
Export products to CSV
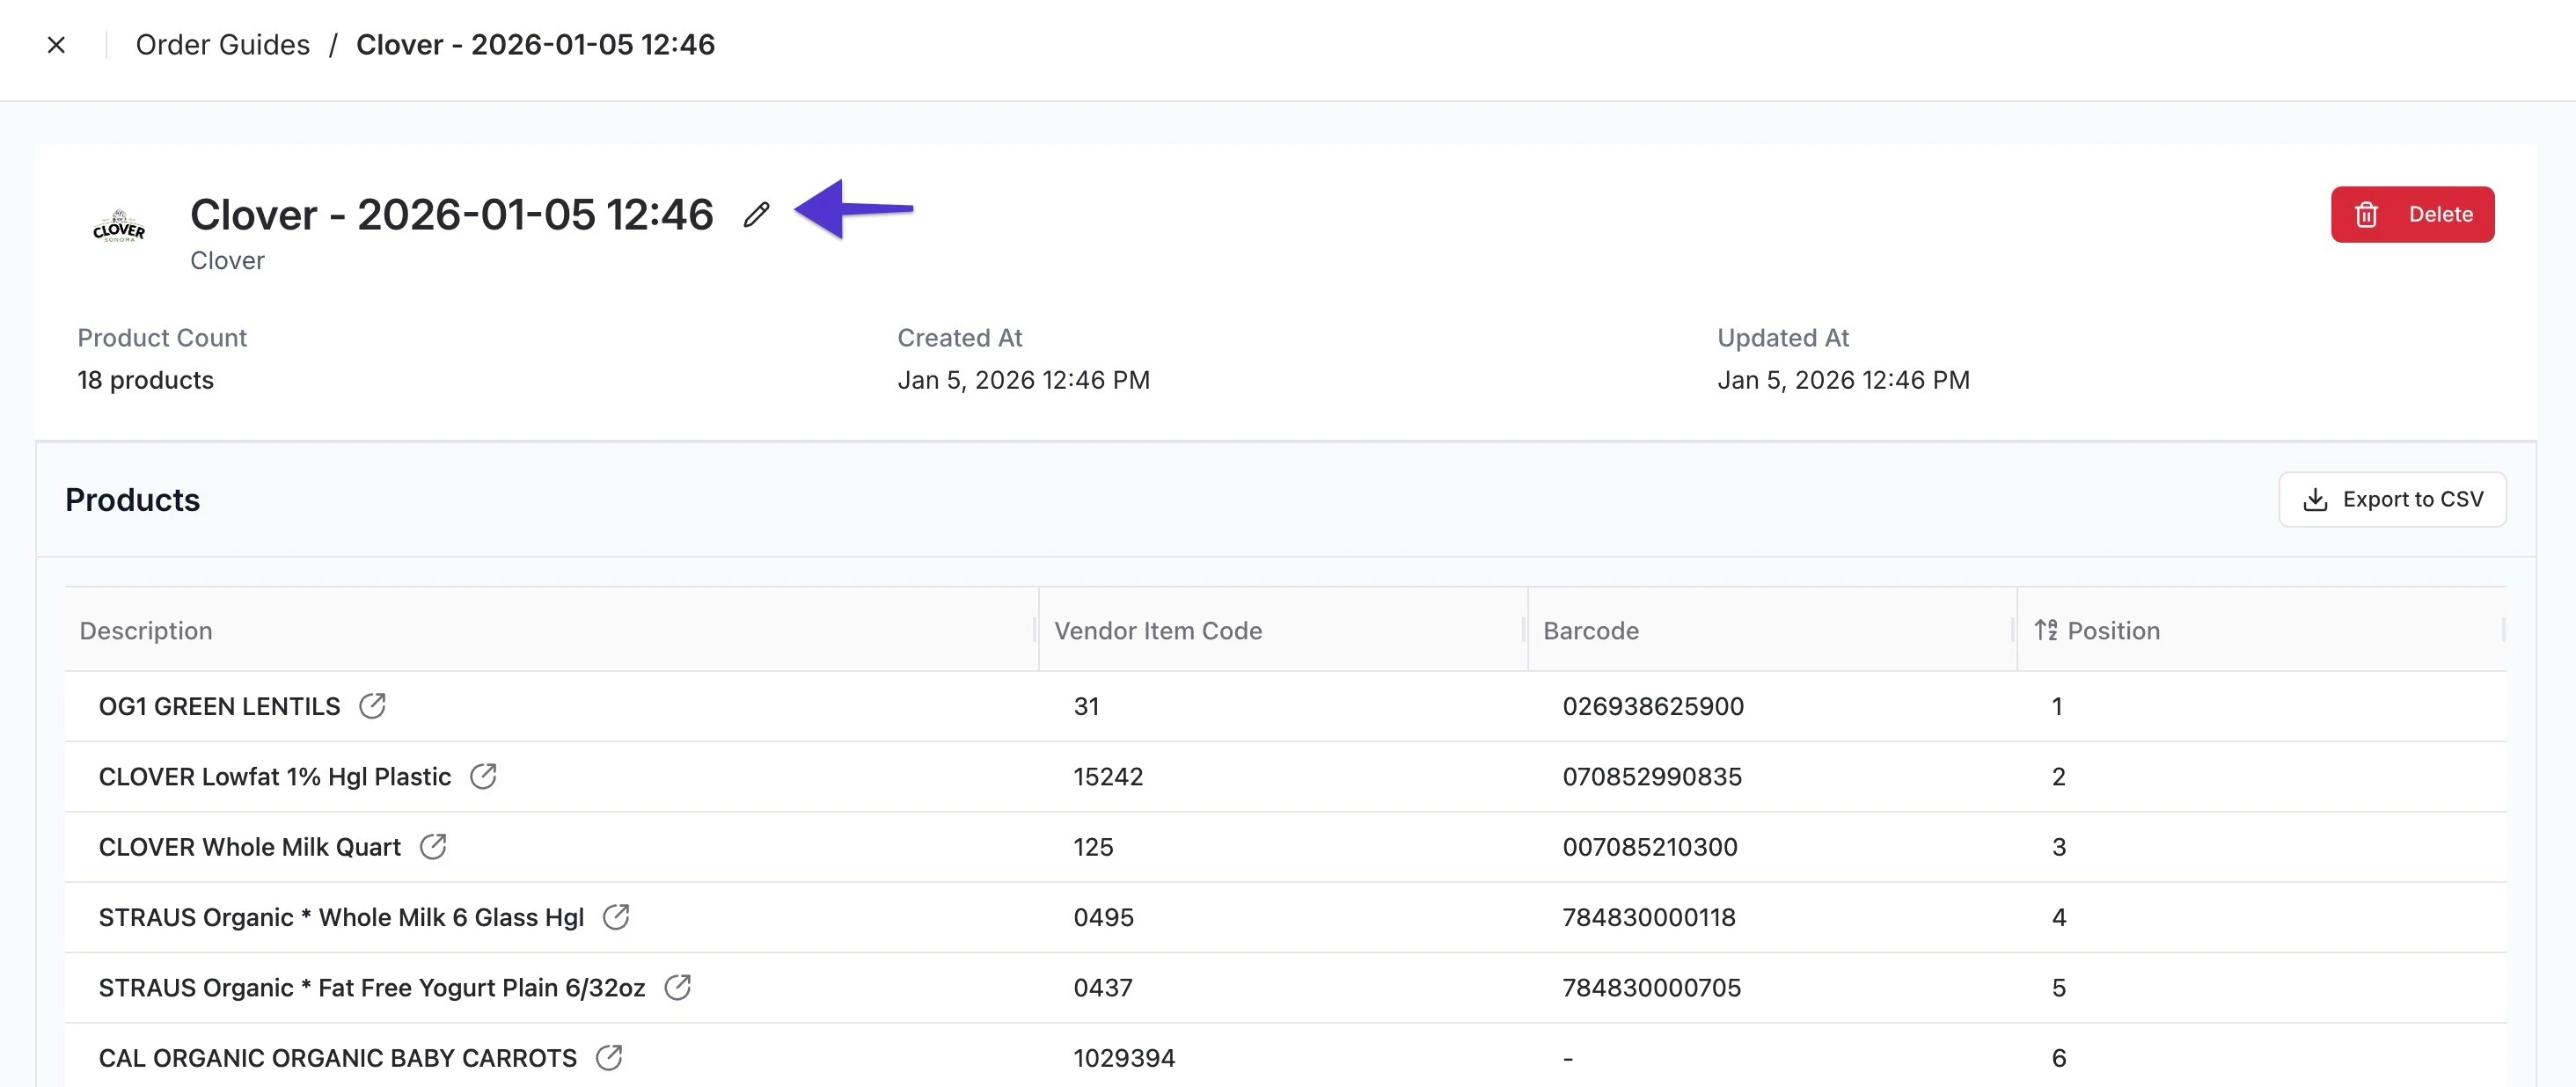coord(2391,499)
